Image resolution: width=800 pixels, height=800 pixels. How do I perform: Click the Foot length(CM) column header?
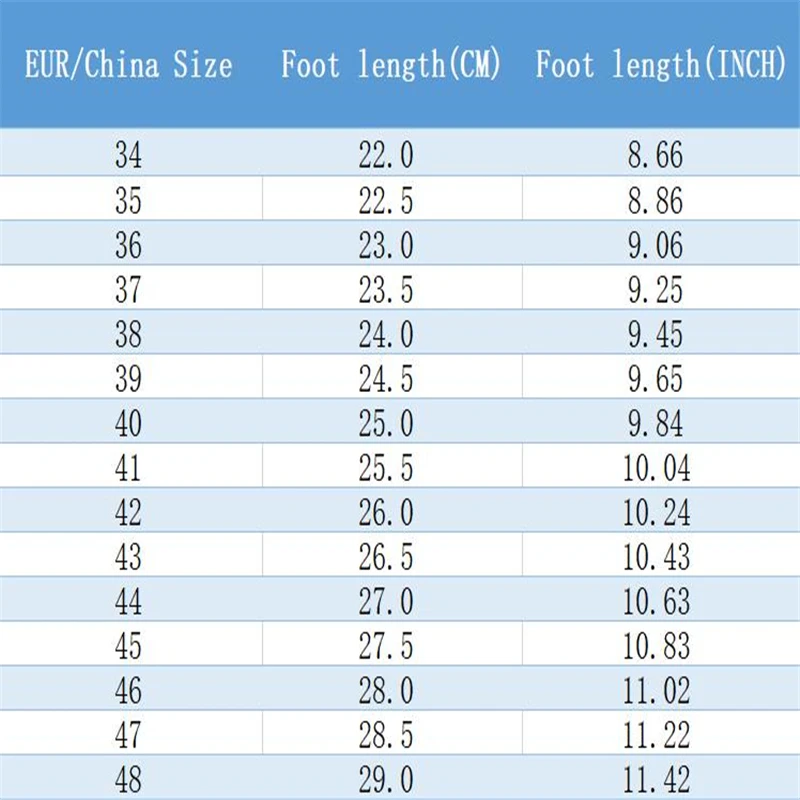click(x=391, y=65)
